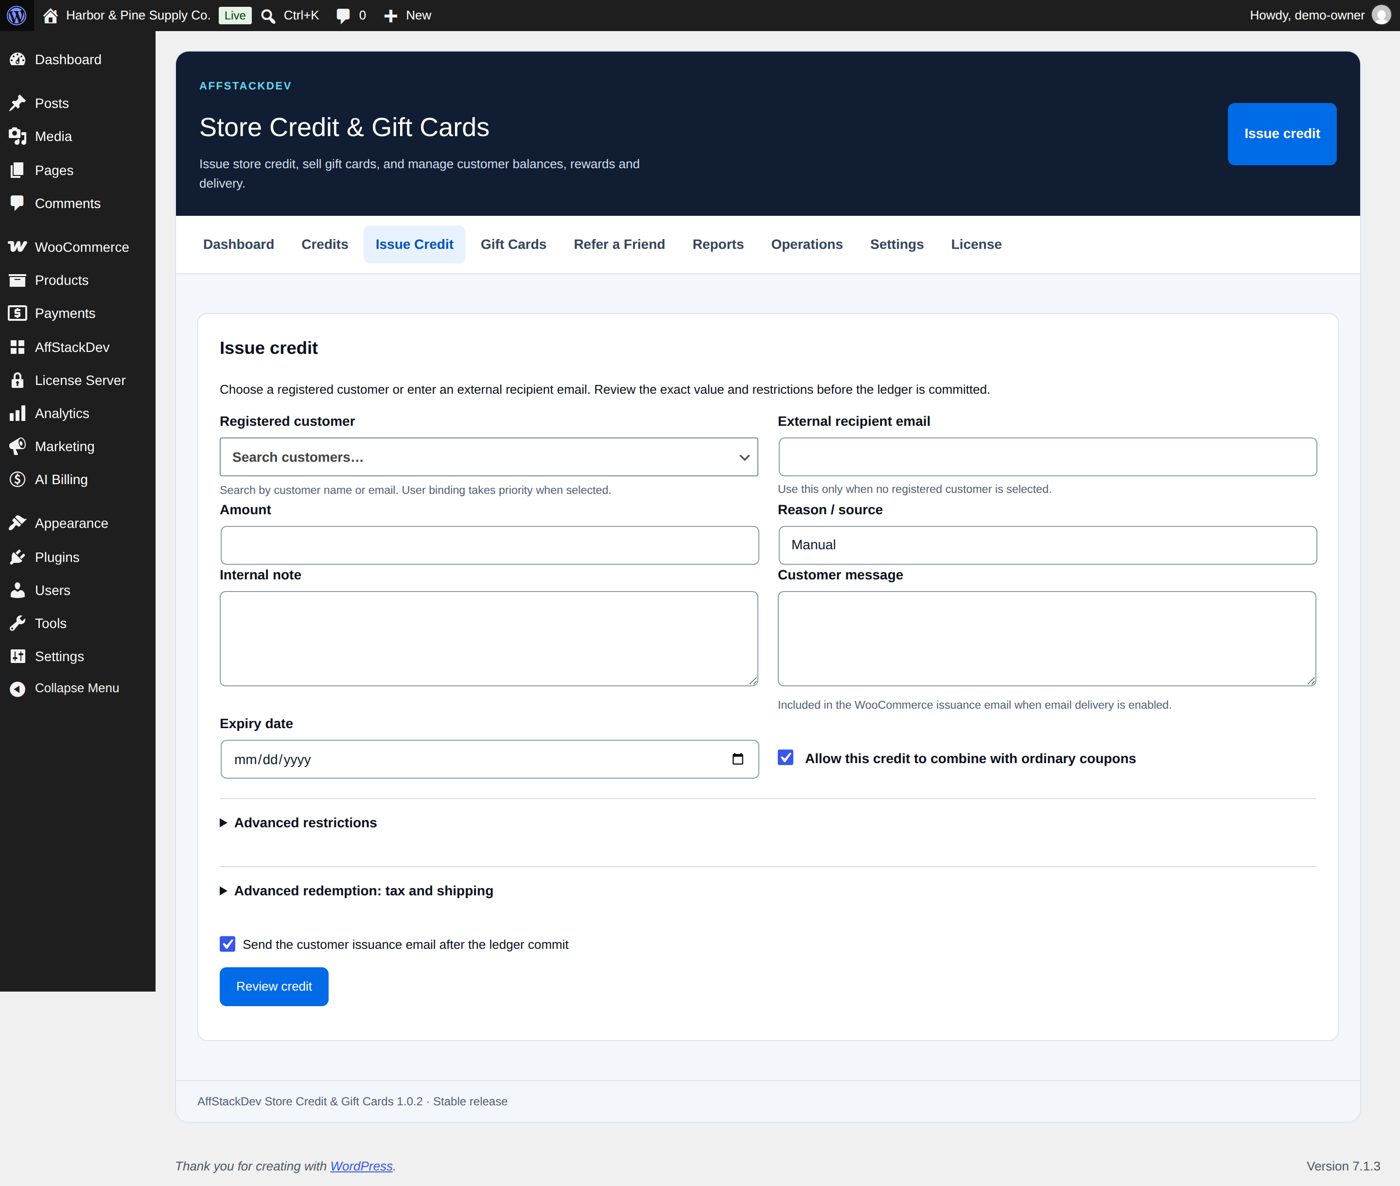Screen dimensions: 1400x1186
Task: Click the Issue credit header button
Action: pyautogui.click(x=1282, y=134)
